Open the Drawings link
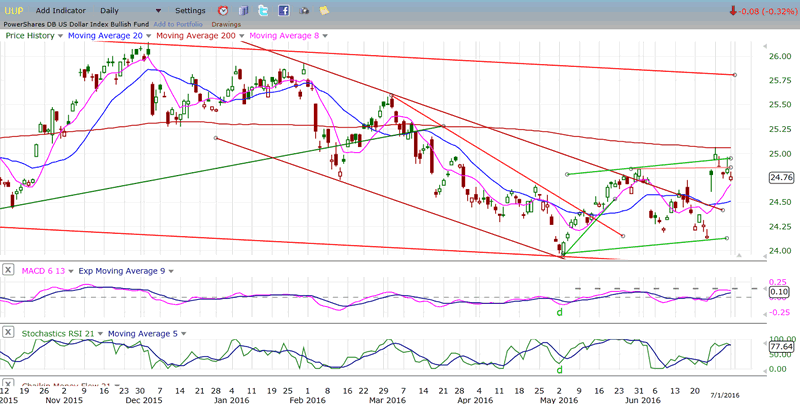The image size is (800, 404). (x=226, y=23)
